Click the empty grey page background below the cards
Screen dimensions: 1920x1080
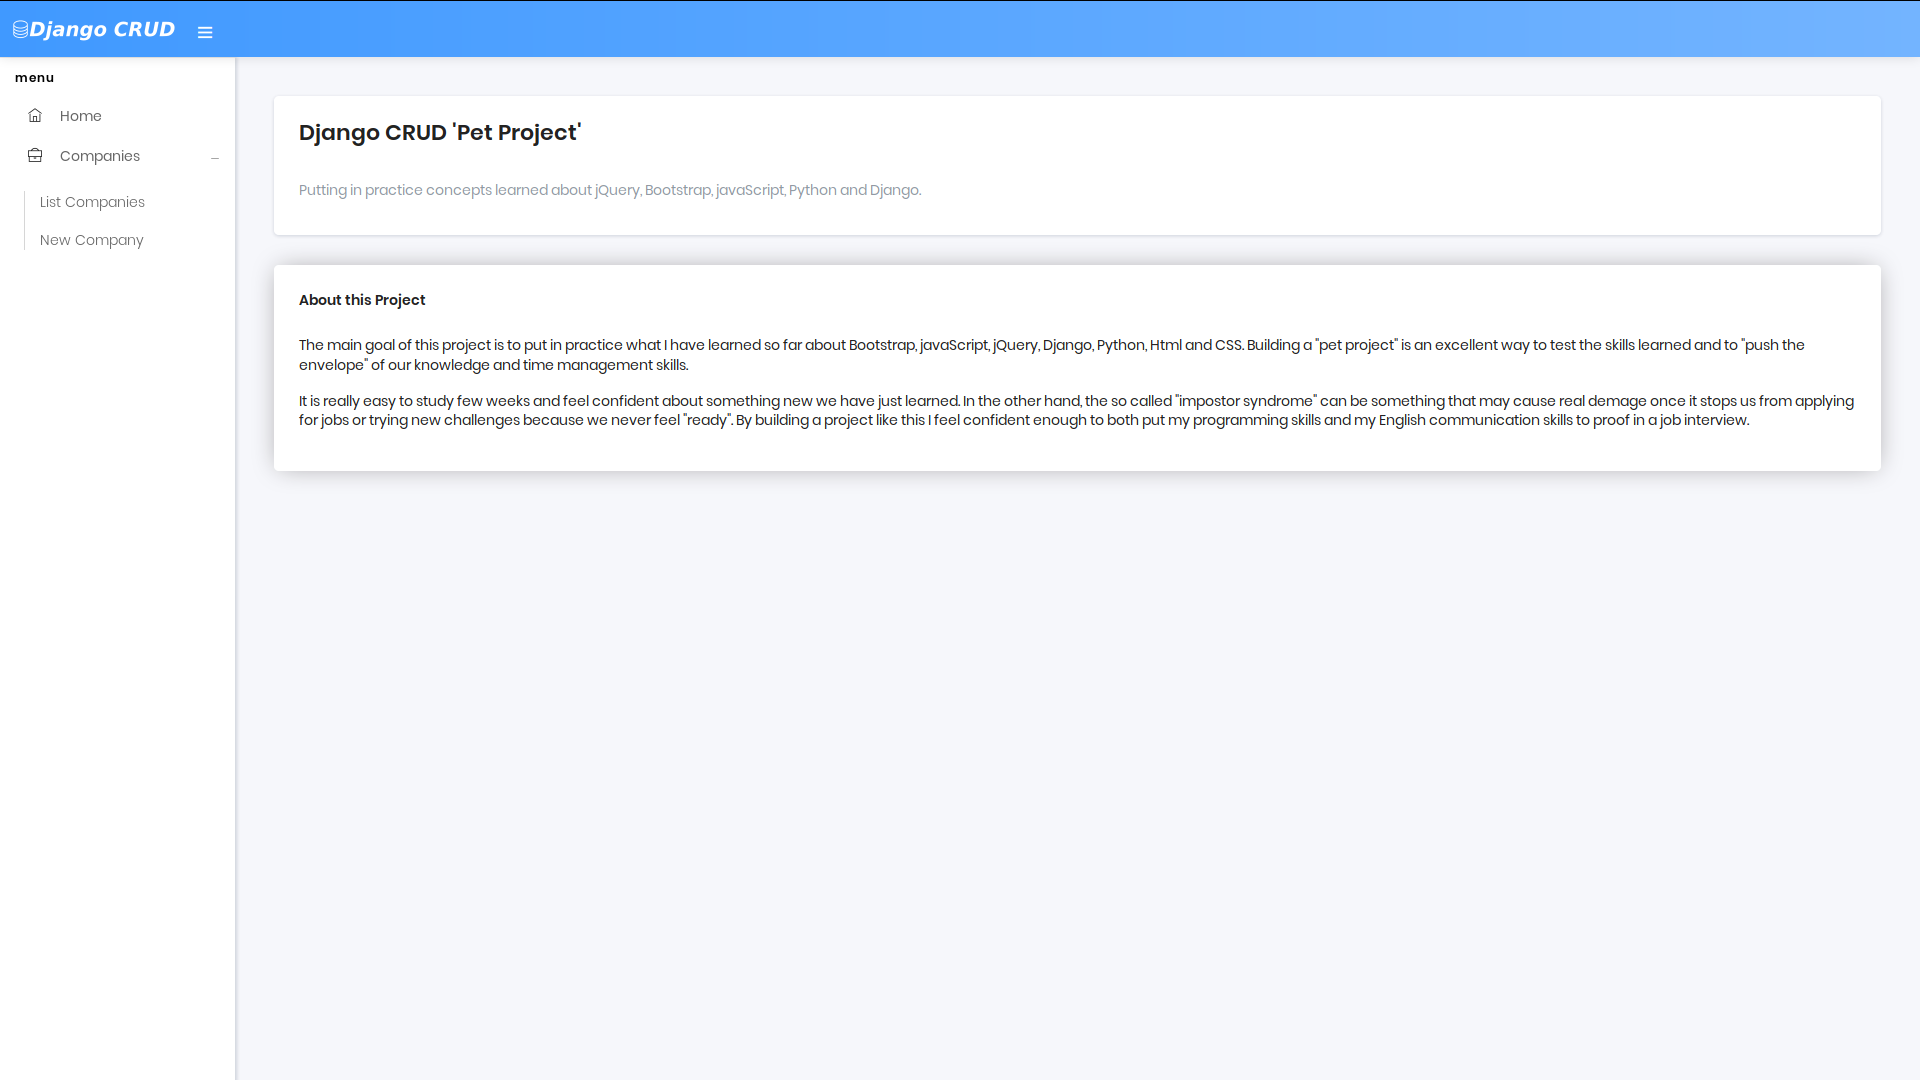coord(1077,760)
